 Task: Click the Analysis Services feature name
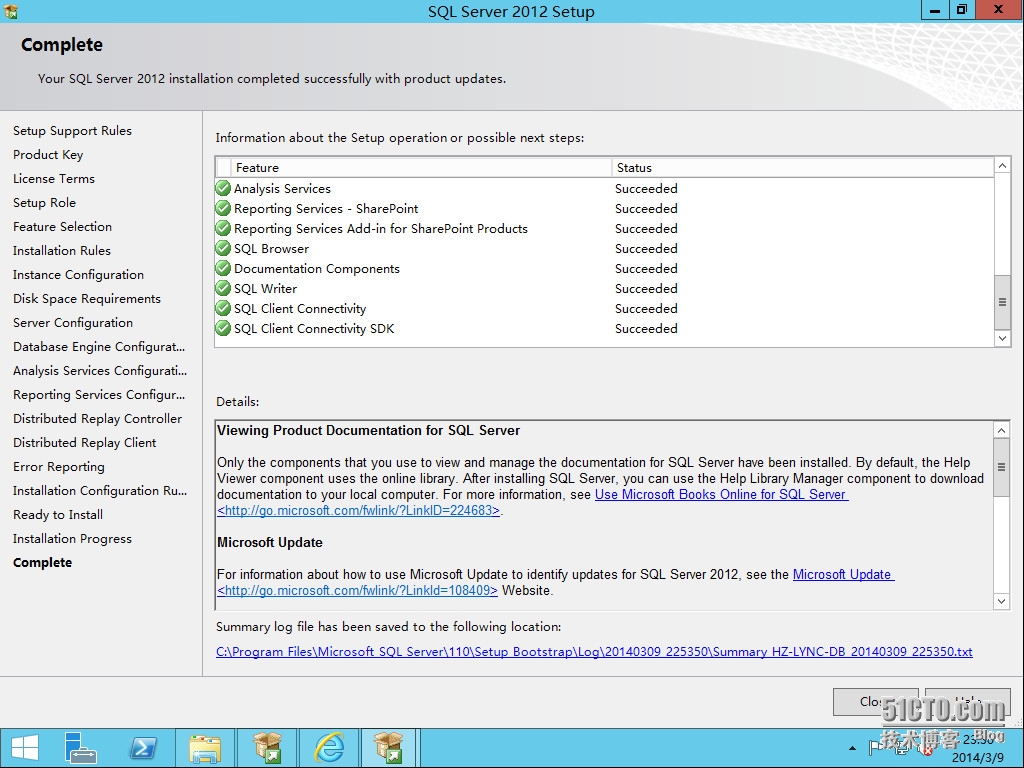(283, 189)
